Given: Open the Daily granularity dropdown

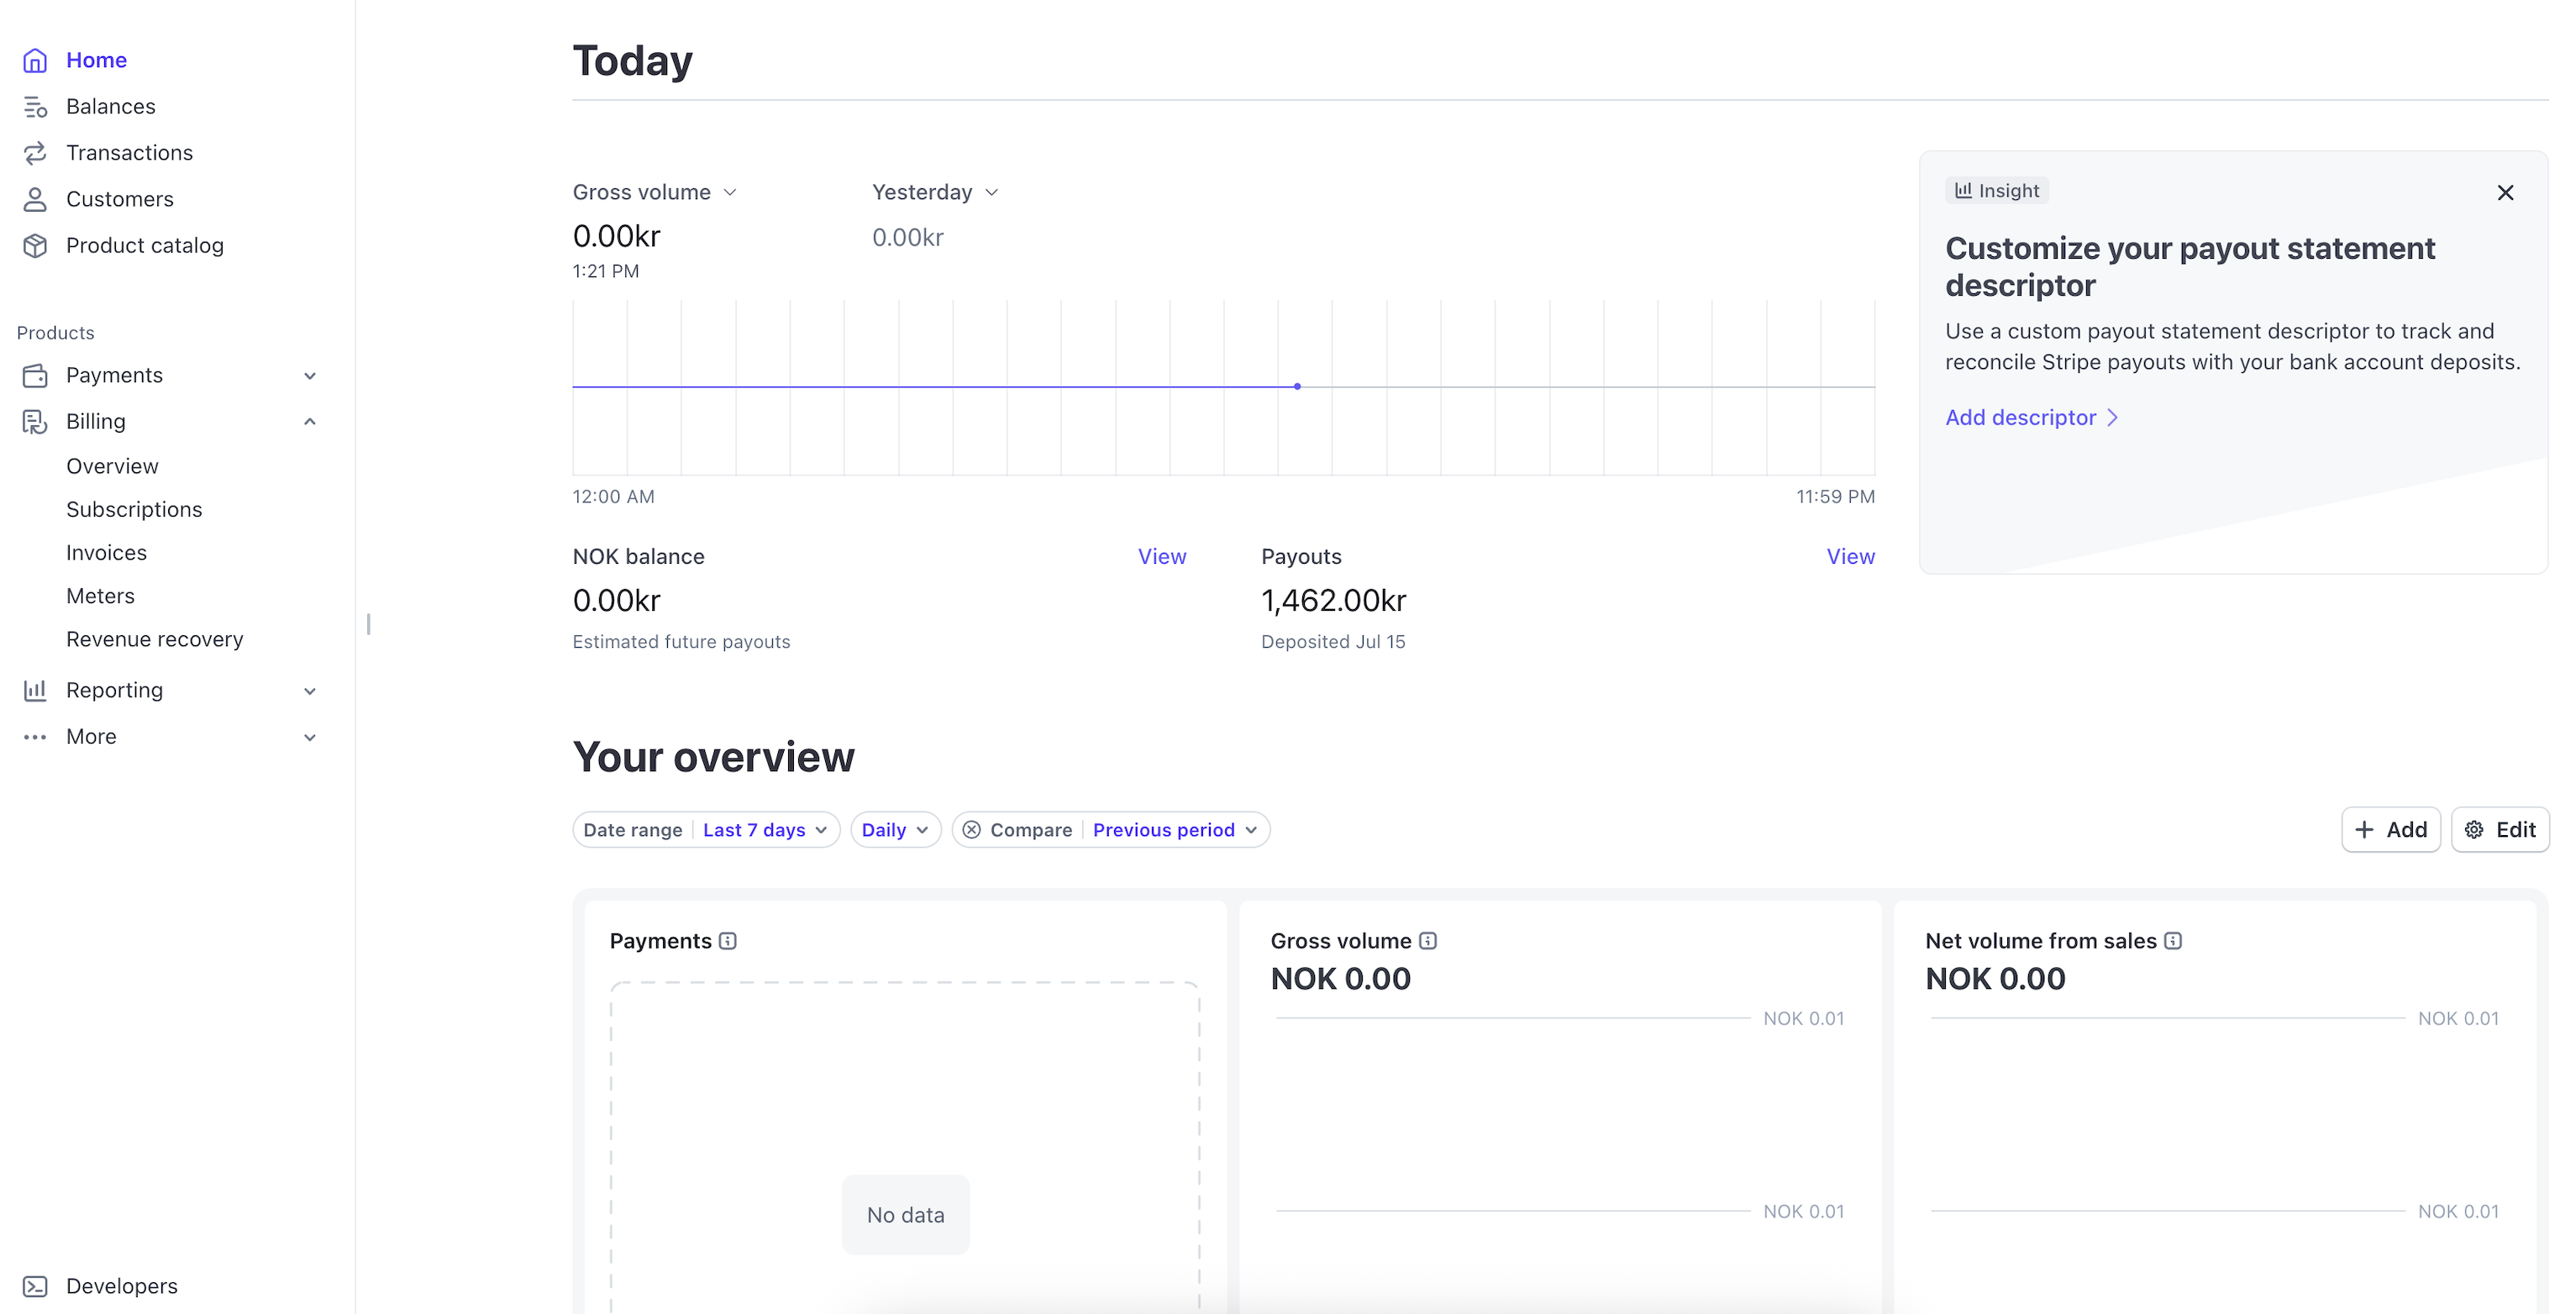Looking at the screenshot, I should tap(895, 830).
